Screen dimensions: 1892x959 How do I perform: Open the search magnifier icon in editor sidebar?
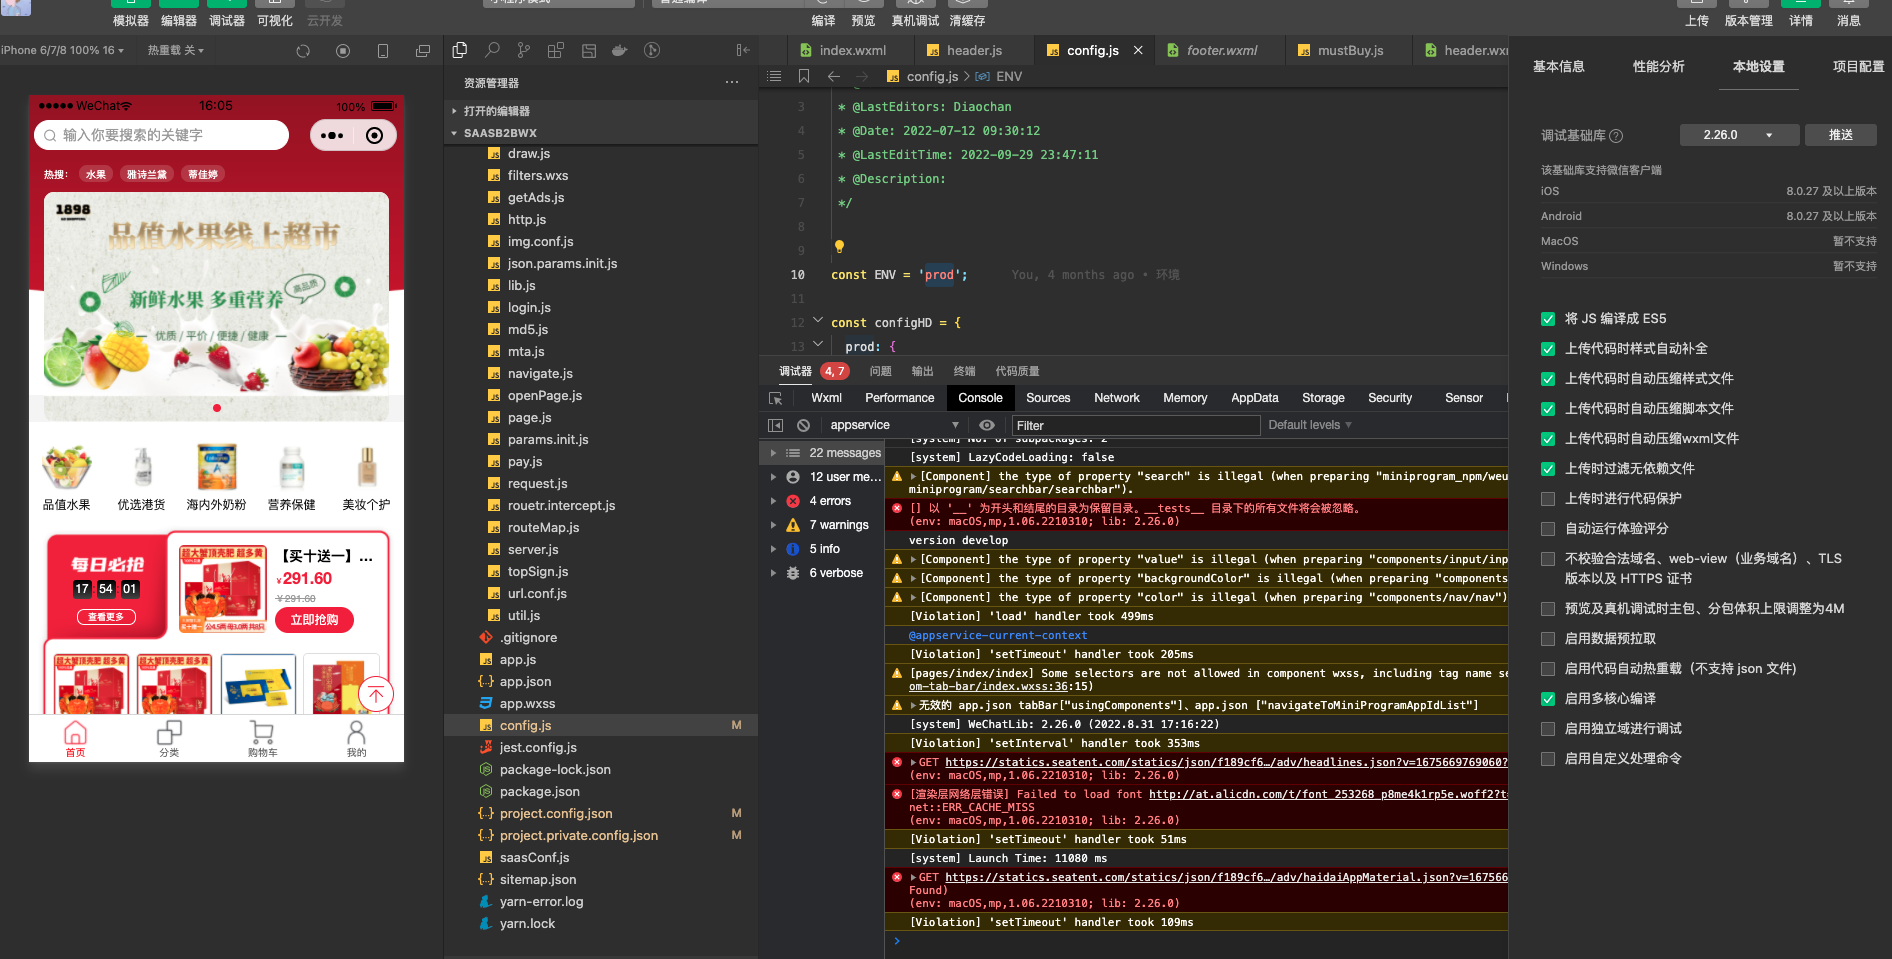[492, 50]
